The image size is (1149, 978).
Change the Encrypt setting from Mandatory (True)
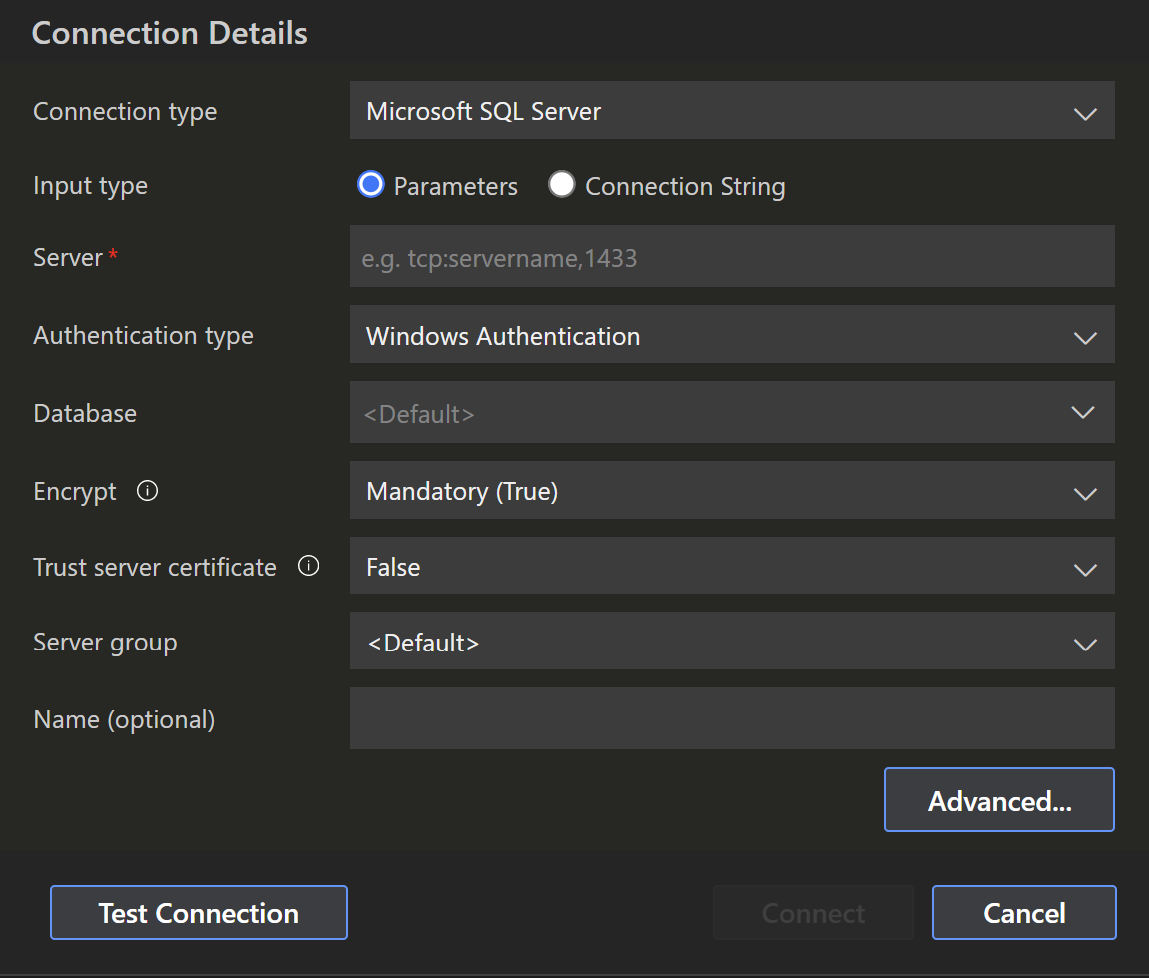(732, 490)
